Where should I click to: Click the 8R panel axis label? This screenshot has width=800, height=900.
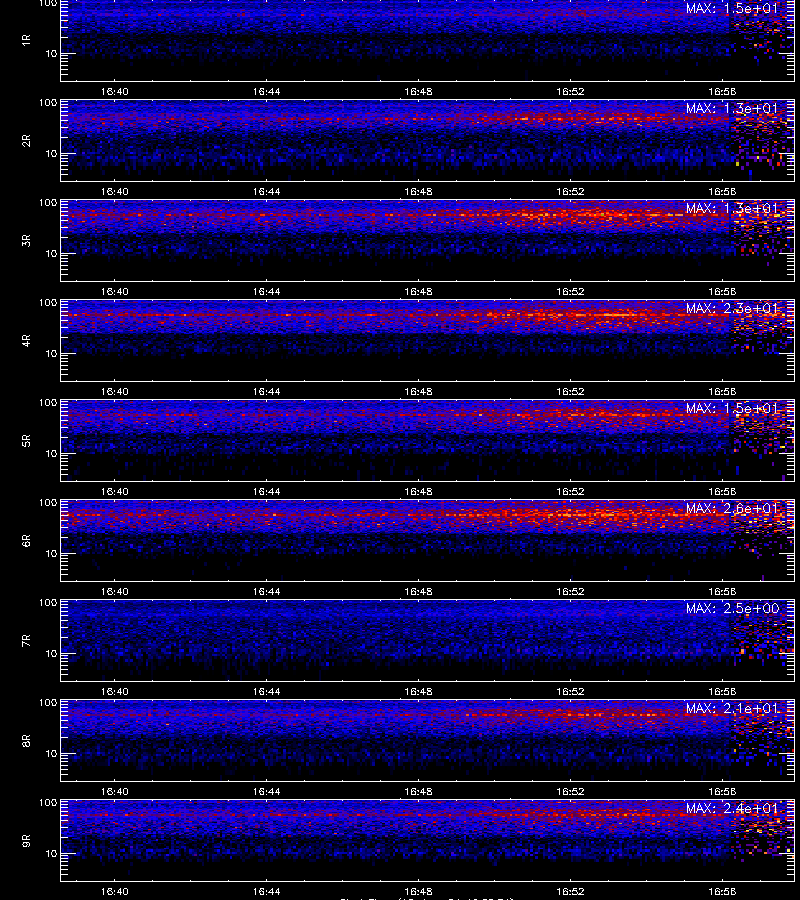pyautogui.click(x=26, y=740)
